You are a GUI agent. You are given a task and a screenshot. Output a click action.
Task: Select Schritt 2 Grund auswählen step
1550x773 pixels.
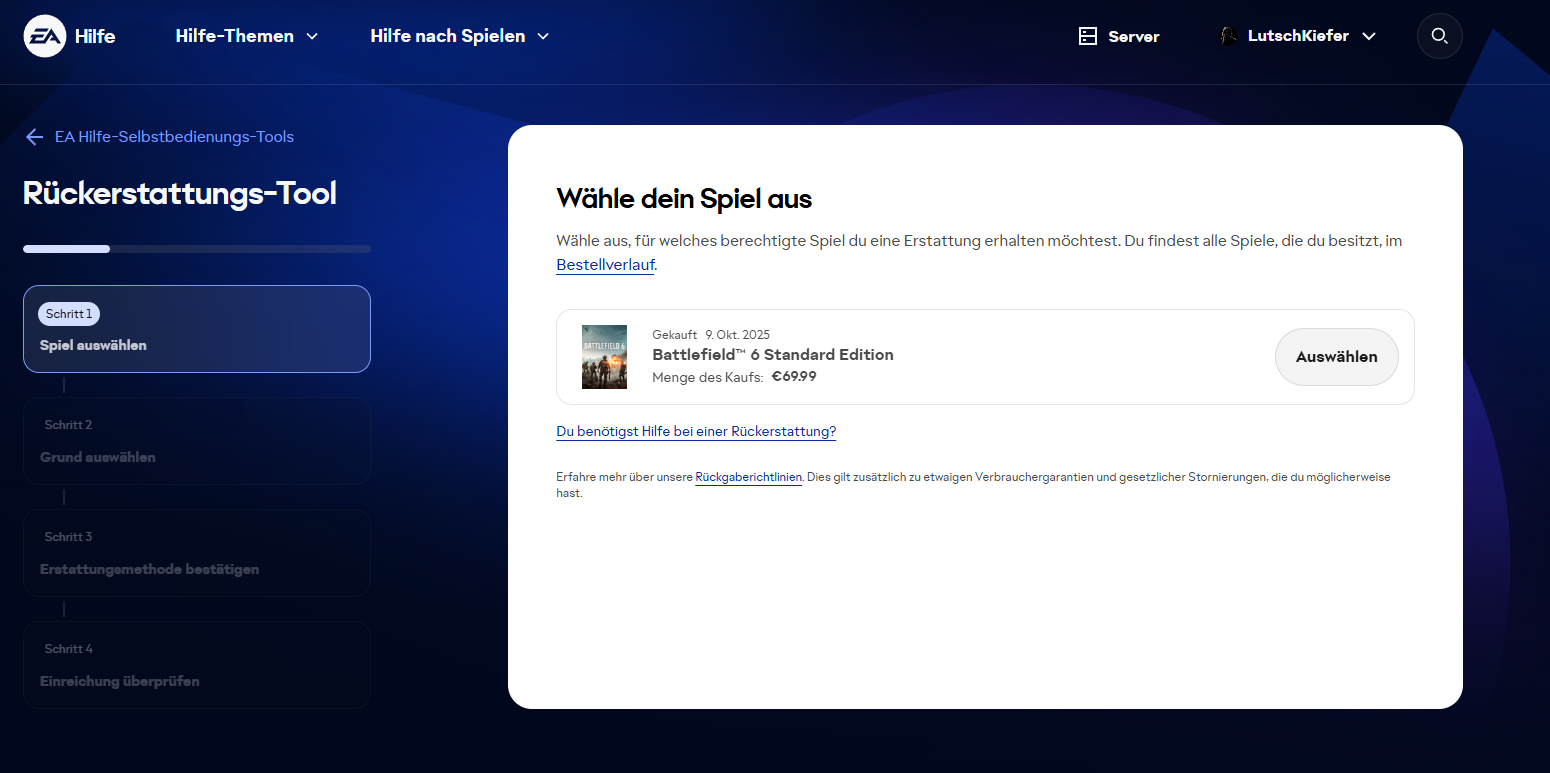[x=197, y=441]
